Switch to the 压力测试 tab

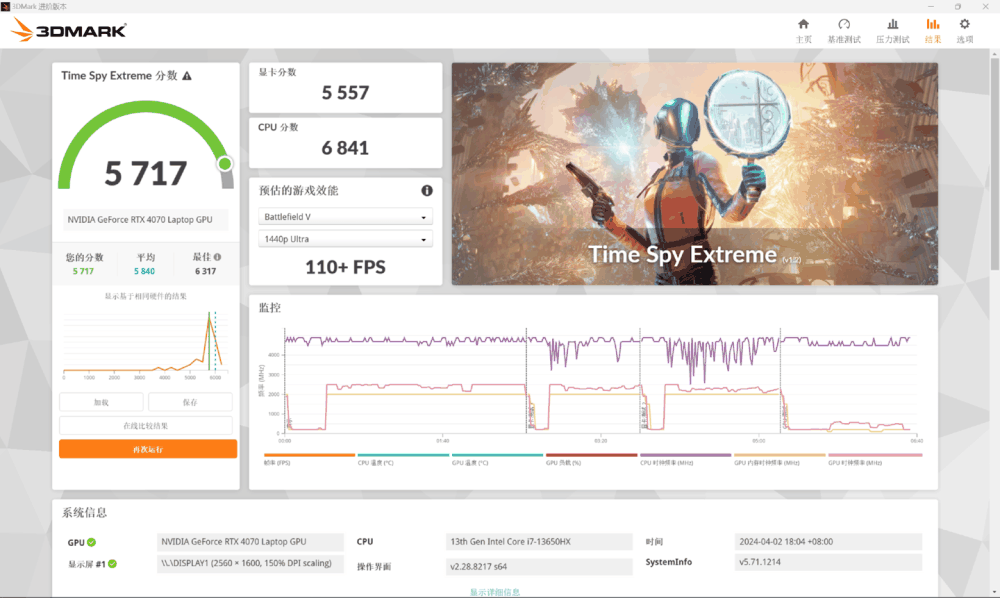[x=892, y=28]
